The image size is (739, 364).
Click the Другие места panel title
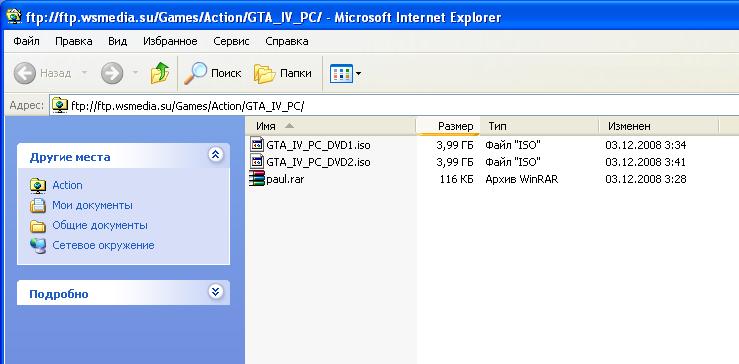(70, 157)
